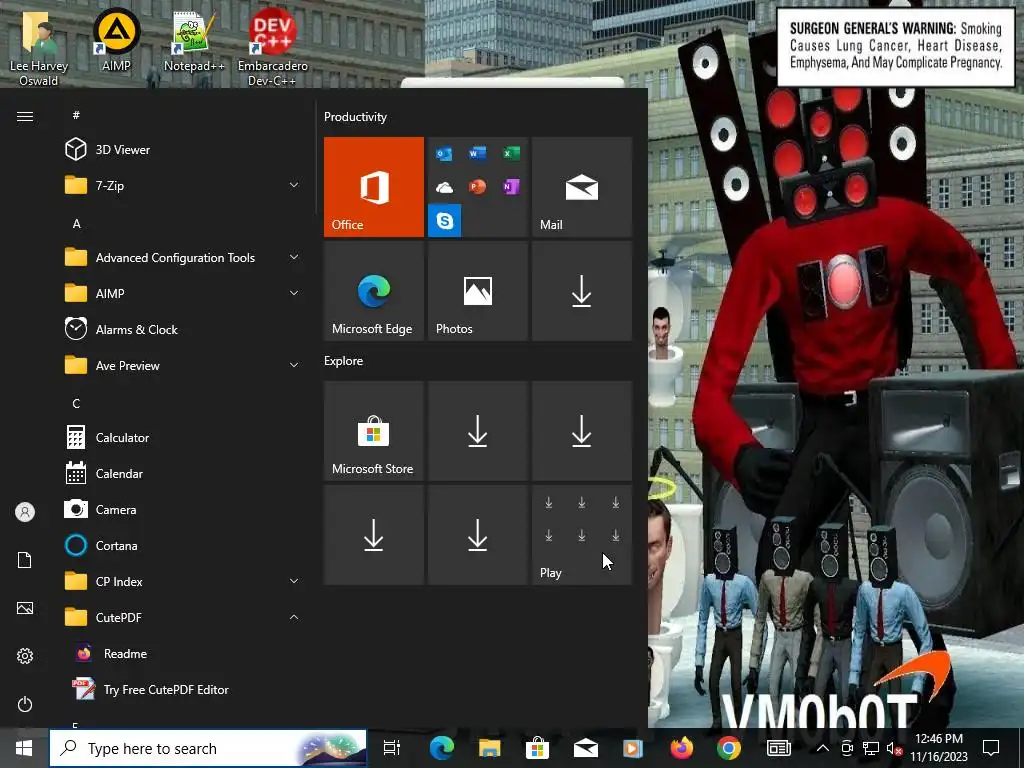Launch Calculator from the app list

click(180, 438)
